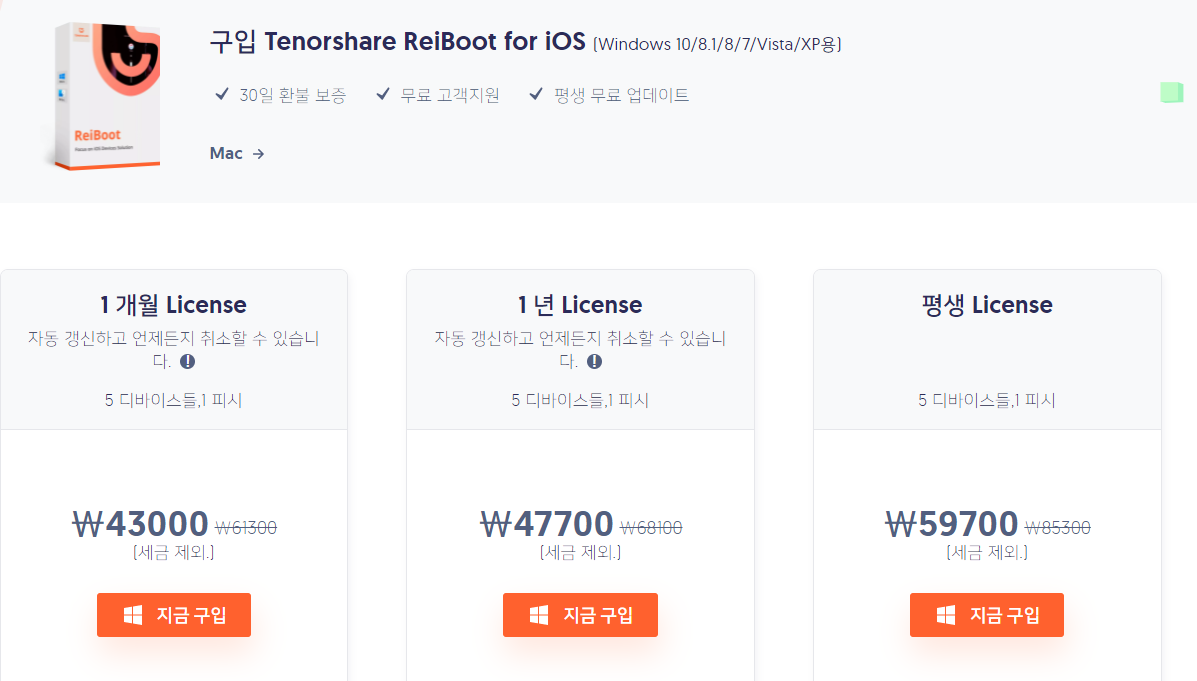
Task: Click the ₩43000 price
Action: pos(140,524)
